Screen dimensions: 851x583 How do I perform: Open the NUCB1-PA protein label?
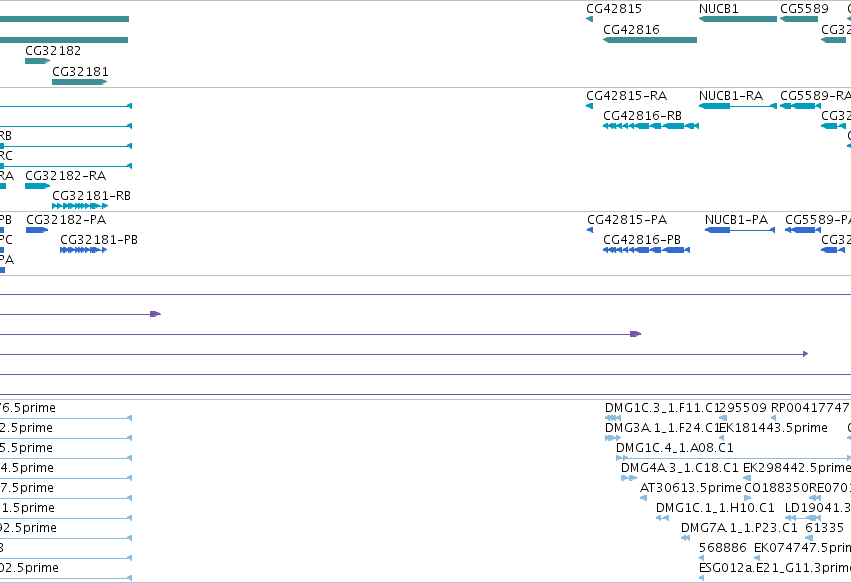tap(736, 219)
